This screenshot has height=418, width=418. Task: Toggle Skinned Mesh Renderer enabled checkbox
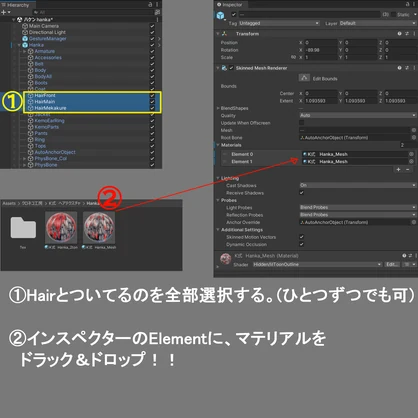[x=231, y=68]
